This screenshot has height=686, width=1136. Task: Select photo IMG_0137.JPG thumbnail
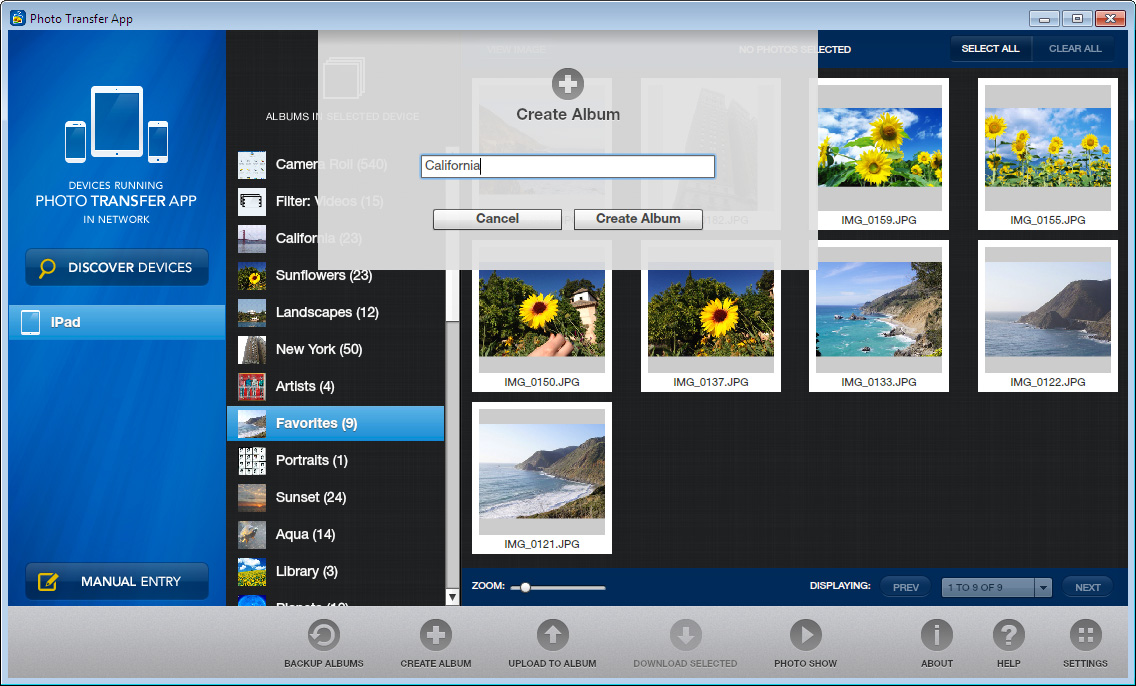point(711,316)
